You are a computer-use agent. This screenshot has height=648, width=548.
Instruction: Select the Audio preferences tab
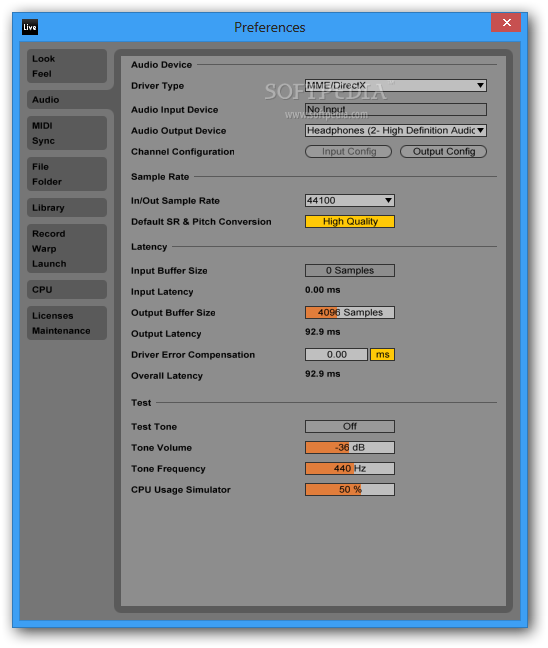(x=67, y=100)
